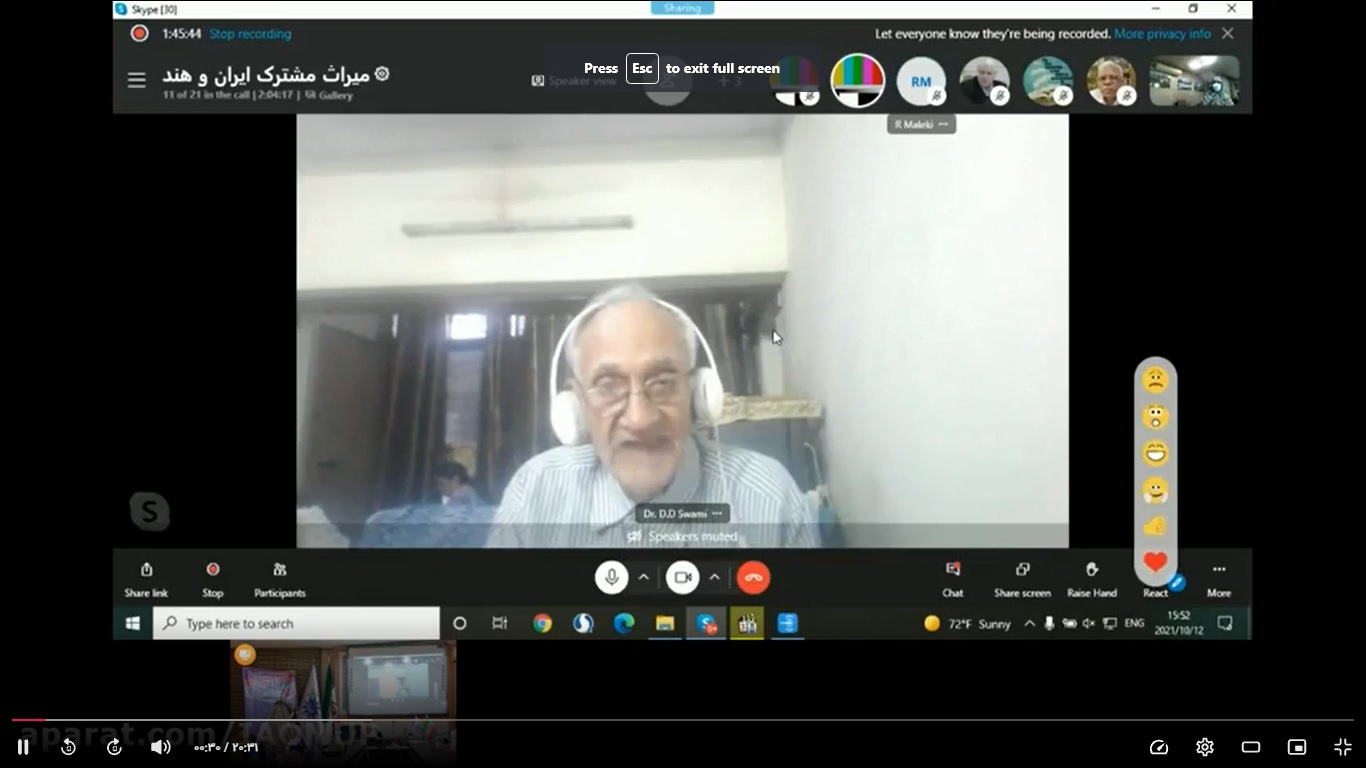Open Cortana circle icon
This screenshot has height=768, width=1366.
pos(460,623)
